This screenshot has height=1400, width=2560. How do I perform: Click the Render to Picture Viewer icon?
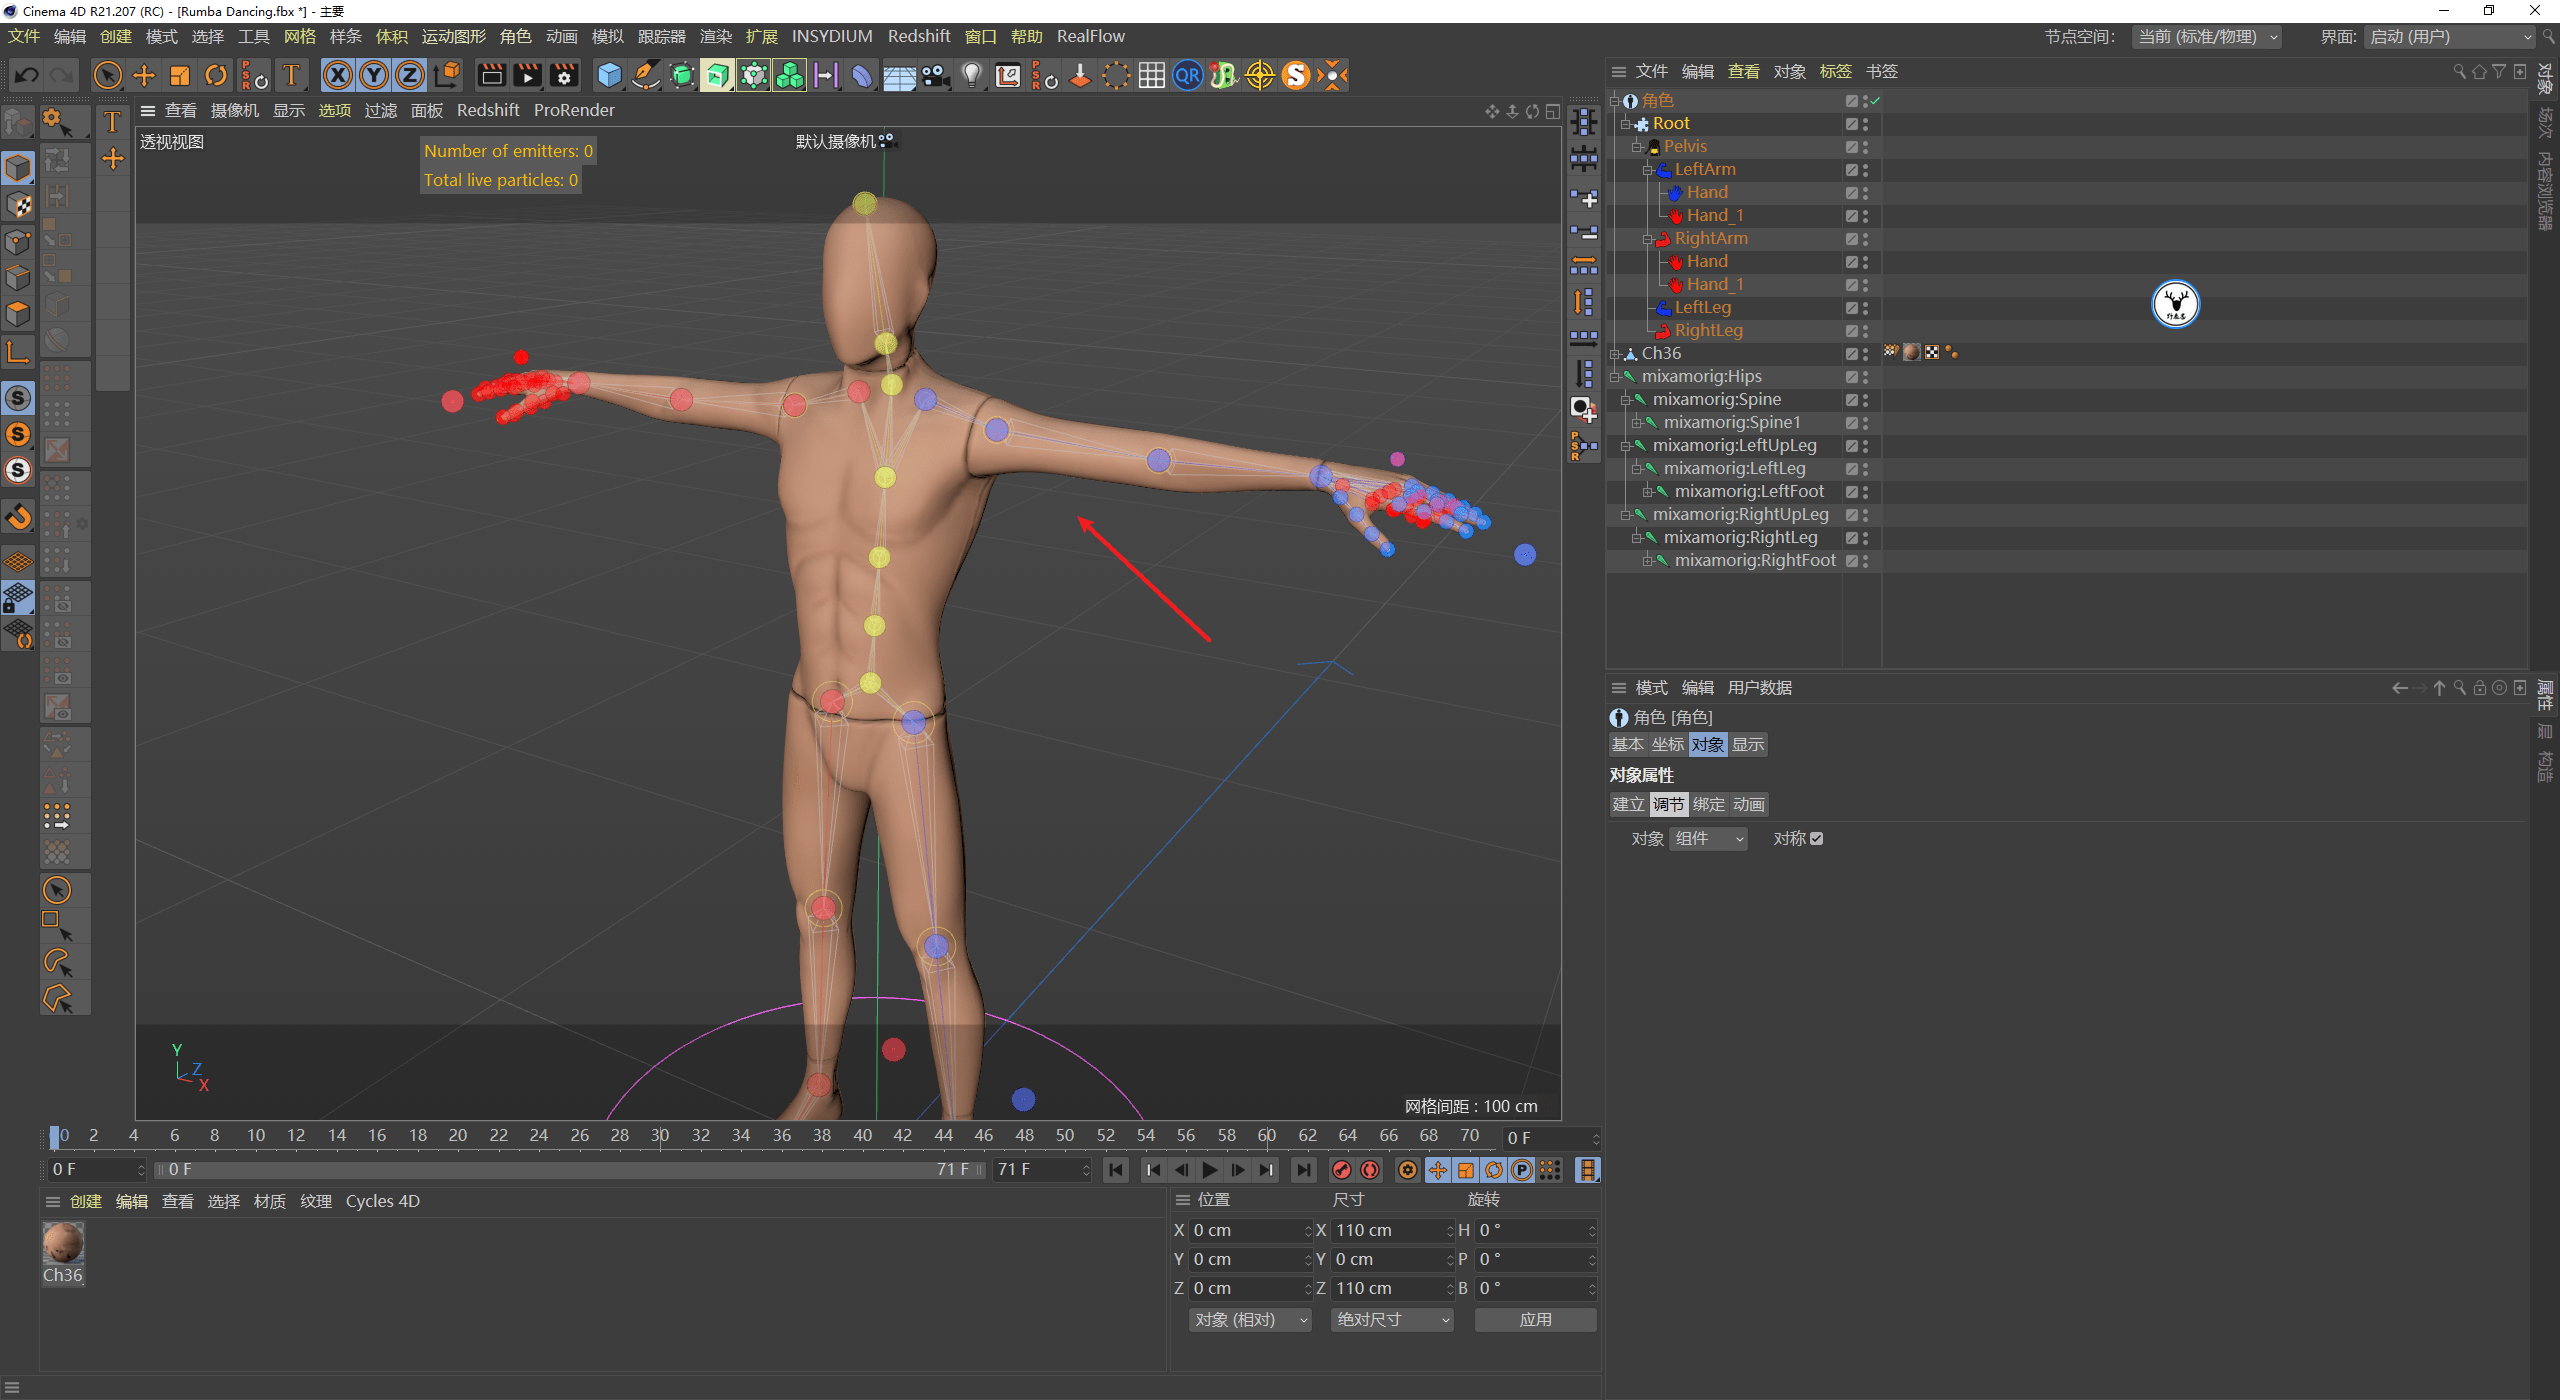pos(526,75)
